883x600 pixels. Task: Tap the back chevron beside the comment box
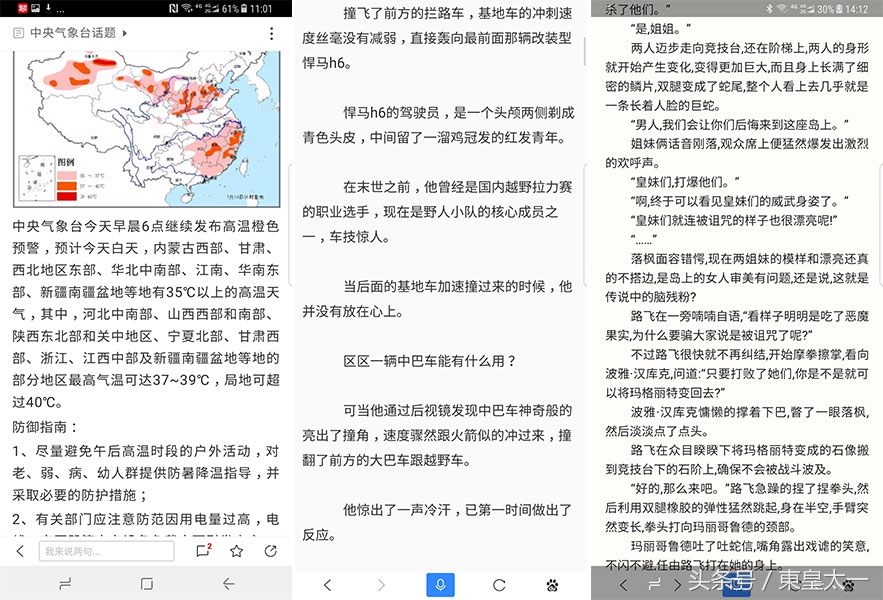(20, 551)
